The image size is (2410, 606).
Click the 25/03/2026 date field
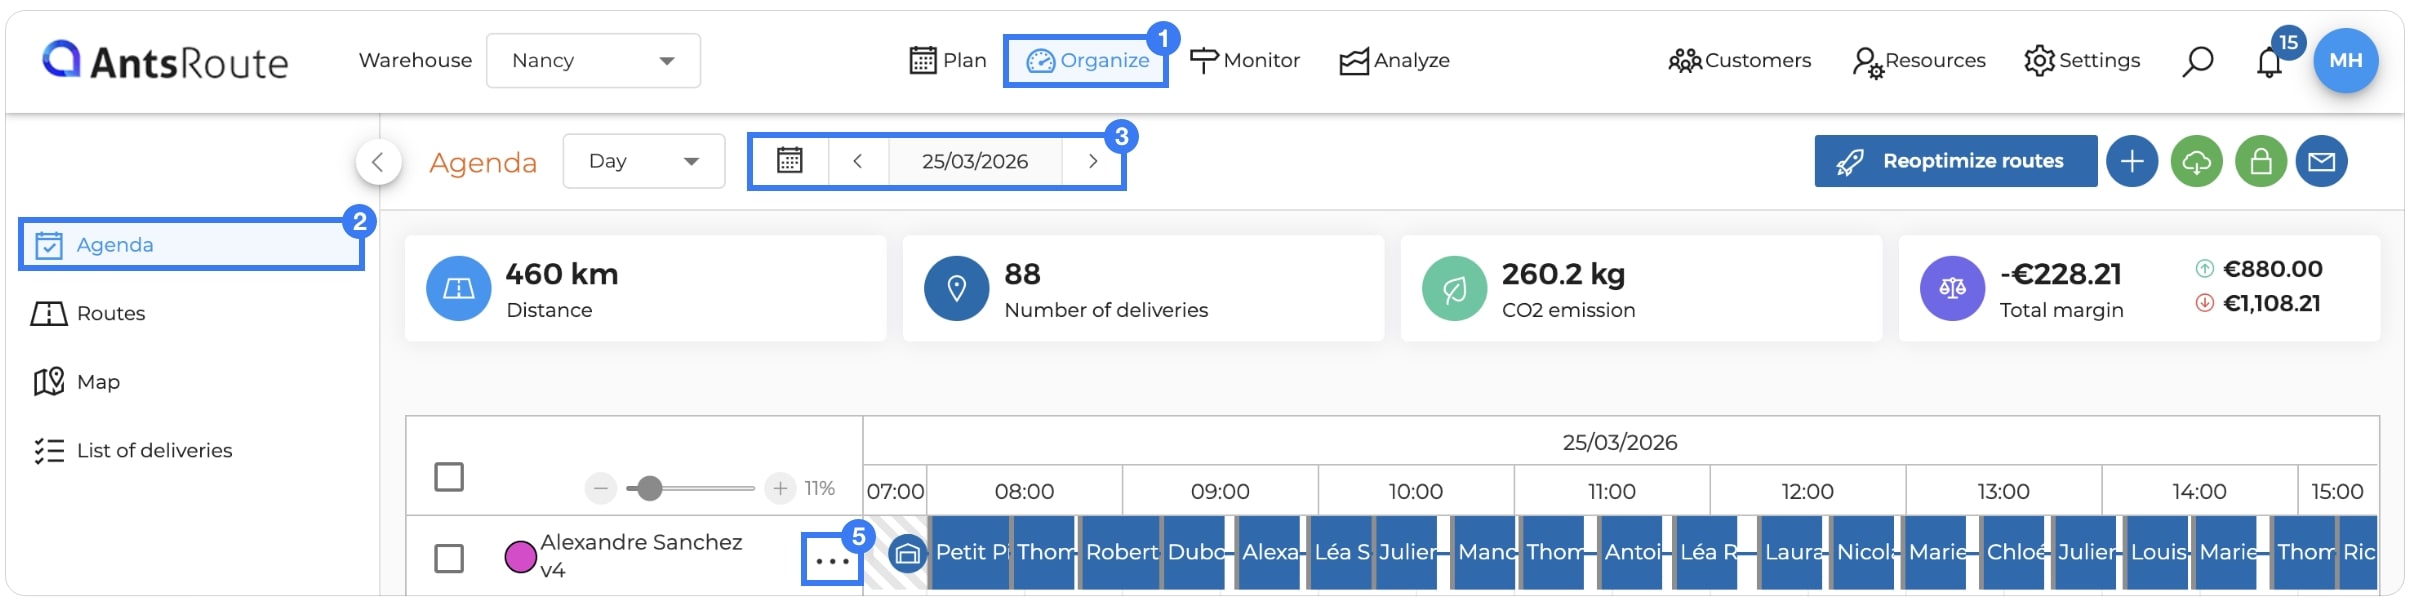point(975,161)
